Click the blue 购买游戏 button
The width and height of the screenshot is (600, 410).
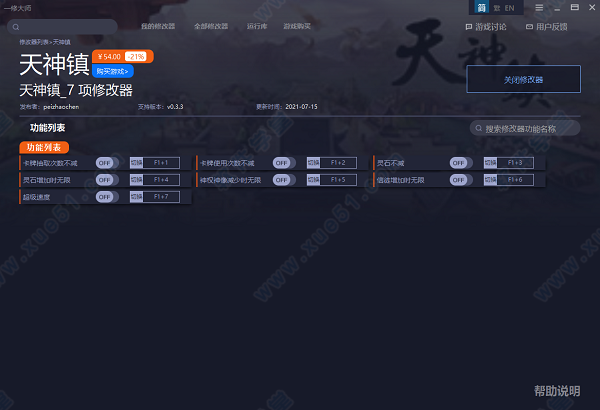112,71
